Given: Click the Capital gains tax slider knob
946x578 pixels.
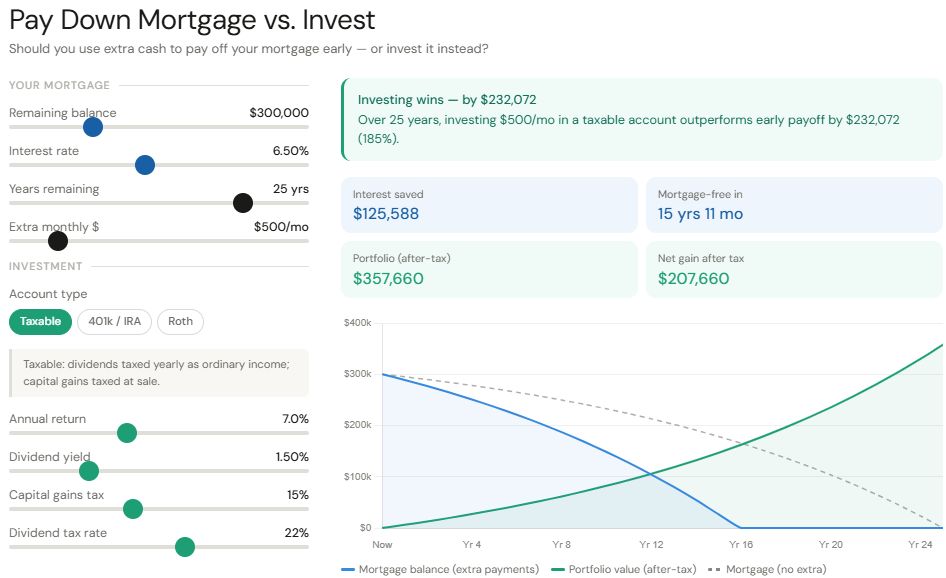Looking at the screenshot, I should [132, 509].
